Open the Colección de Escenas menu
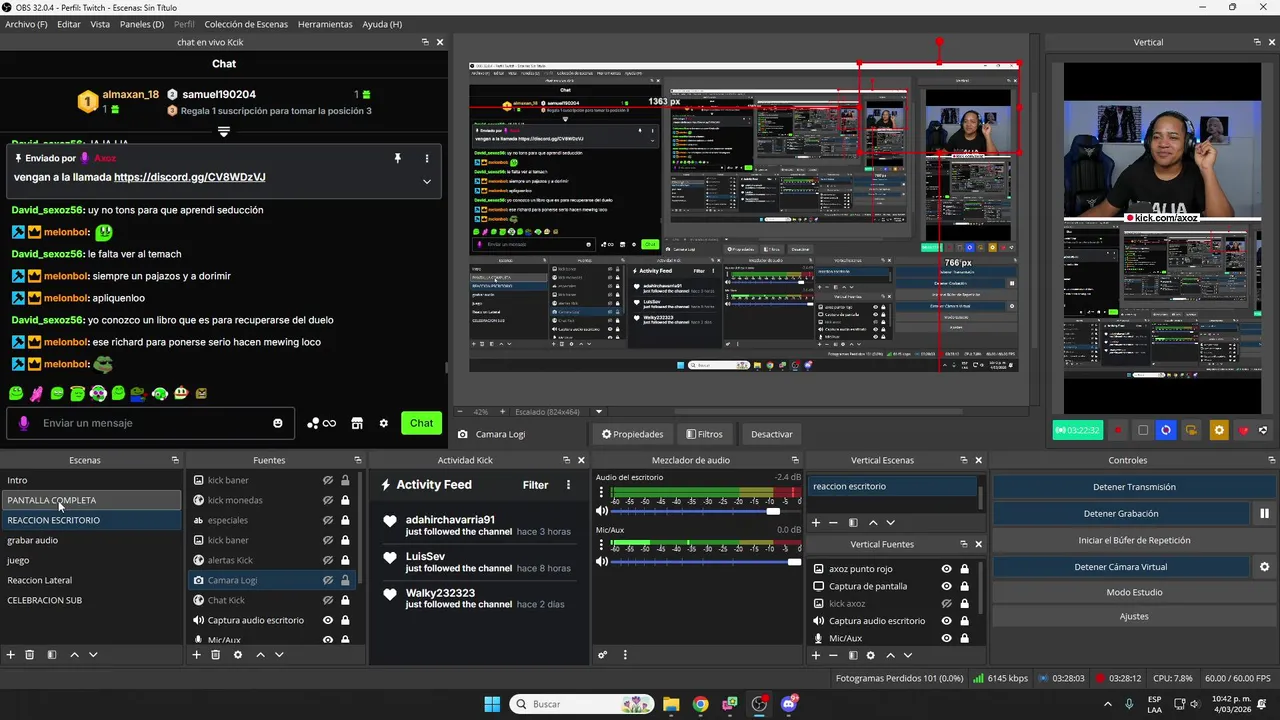 coord(246,24)
